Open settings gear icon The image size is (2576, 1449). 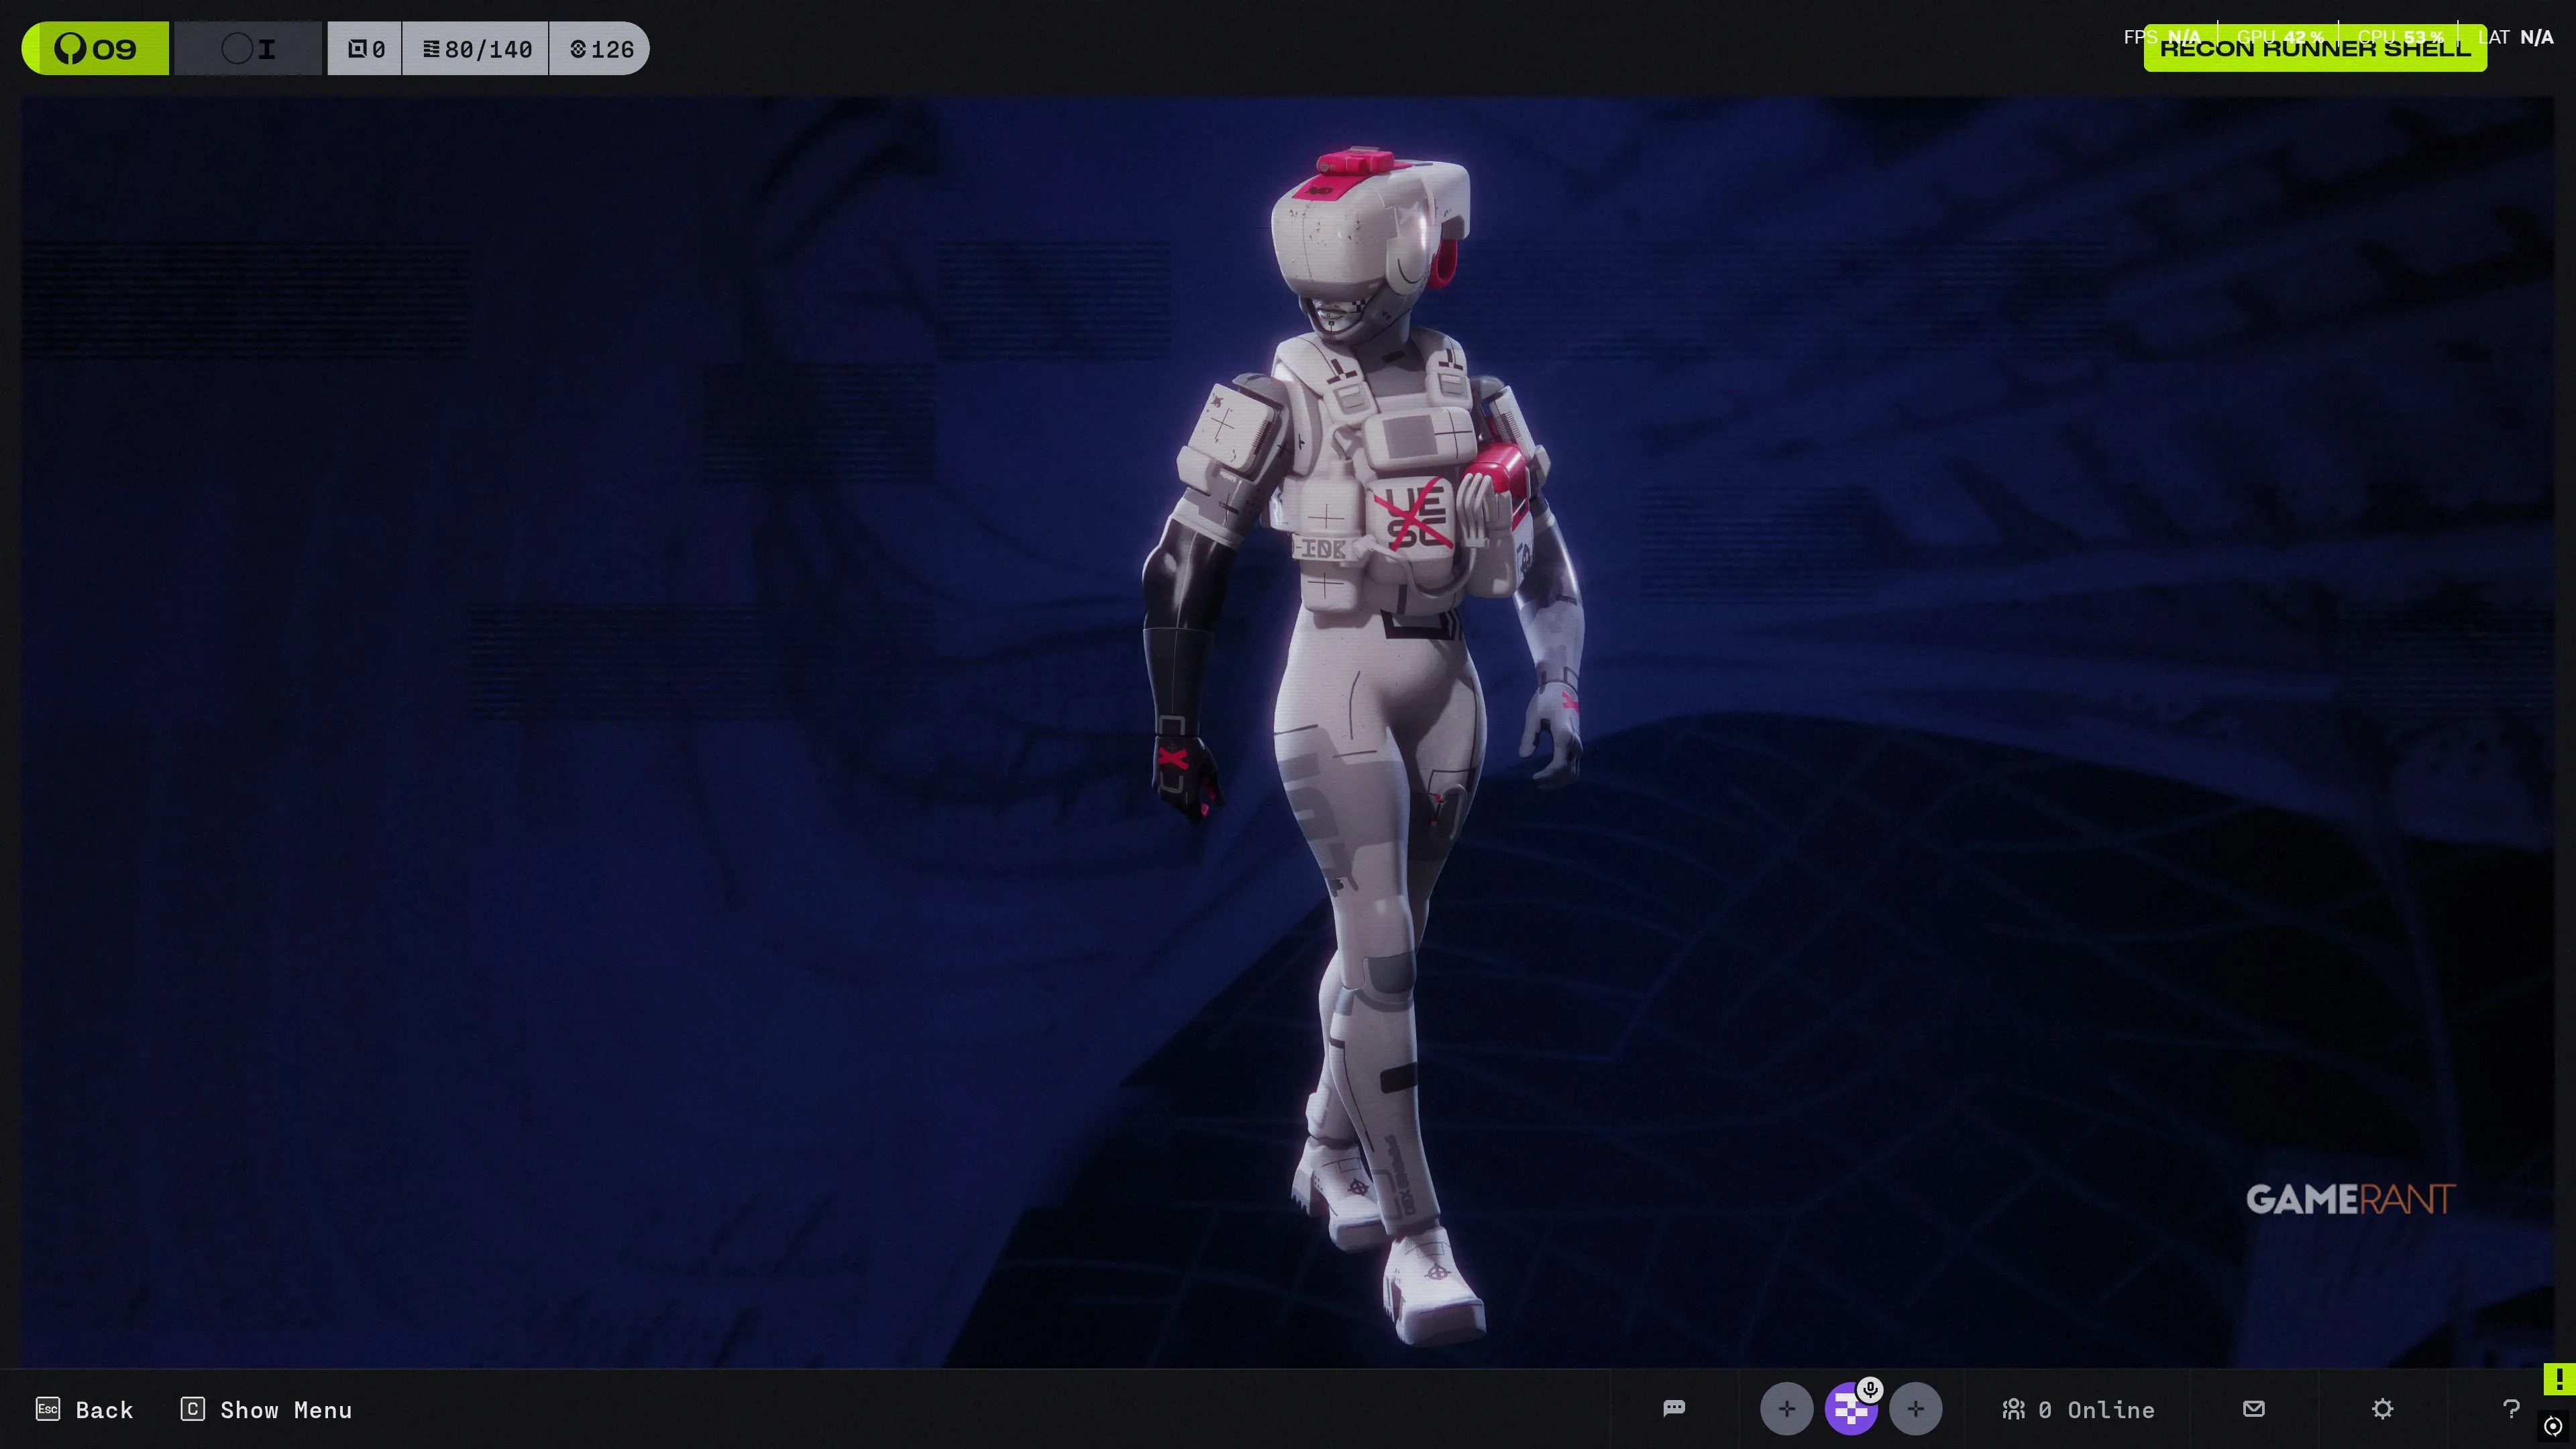click(2382, 1408)
